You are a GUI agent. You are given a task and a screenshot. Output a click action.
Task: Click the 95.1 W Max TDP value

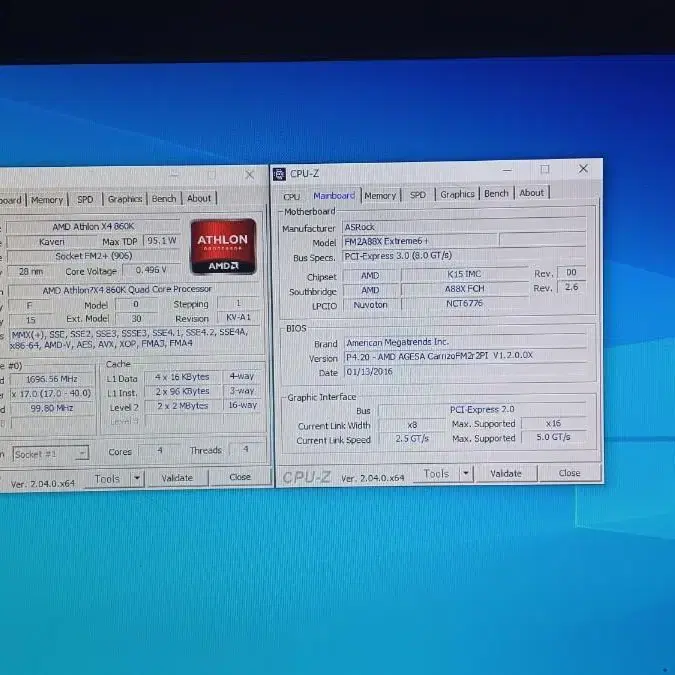point(161,240)
